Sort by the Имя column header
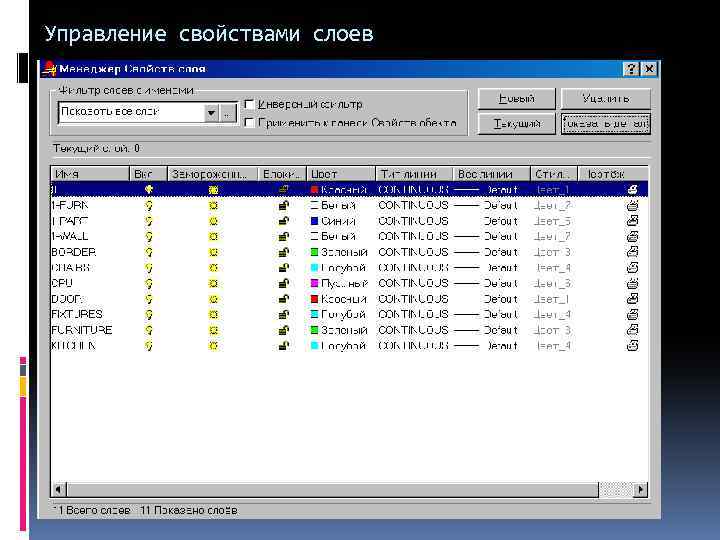 (90, 174)
